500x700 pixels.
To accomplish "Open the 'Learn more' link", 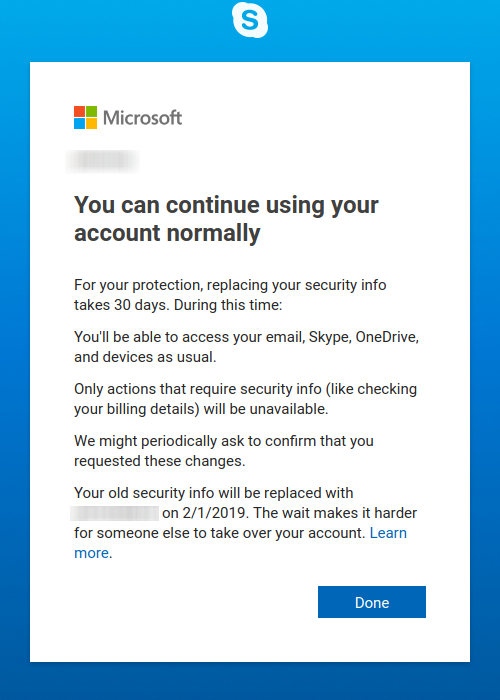I will (x=240, y=543).
